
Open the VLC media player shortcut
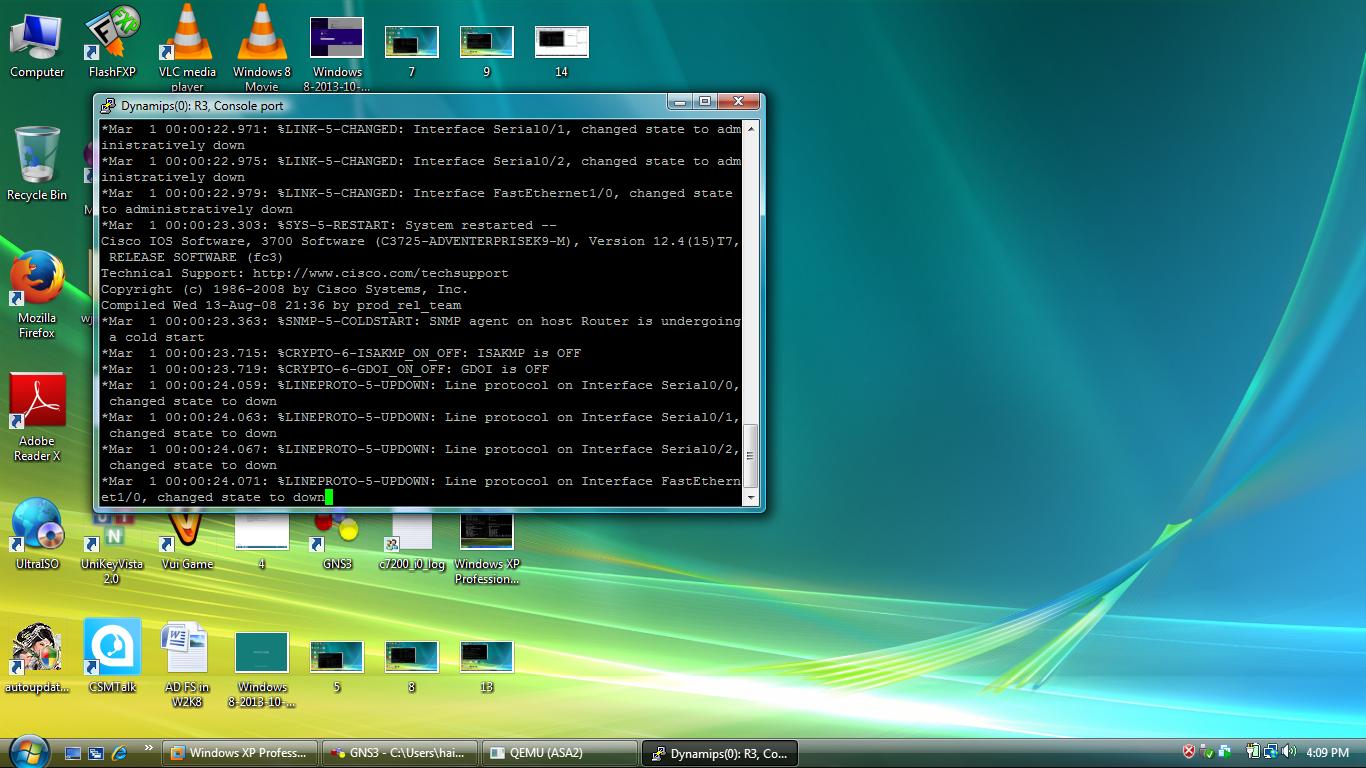[187, 38]
